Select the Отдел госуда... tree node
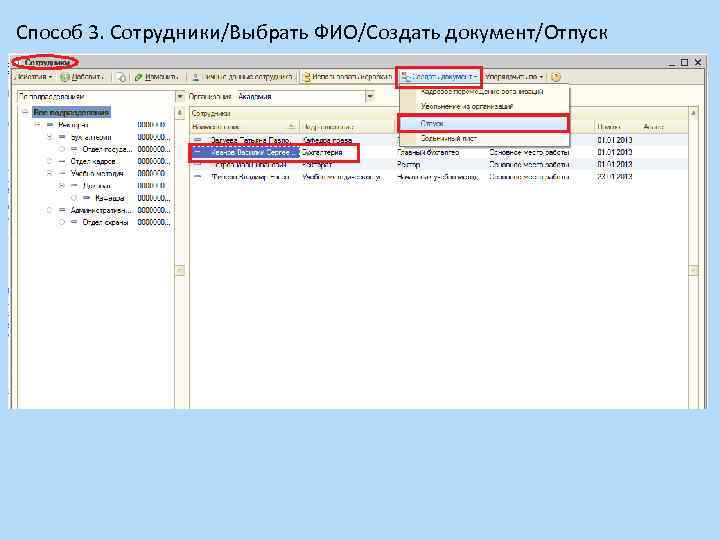This screenshot has height=540, width=720. [107, 149]
